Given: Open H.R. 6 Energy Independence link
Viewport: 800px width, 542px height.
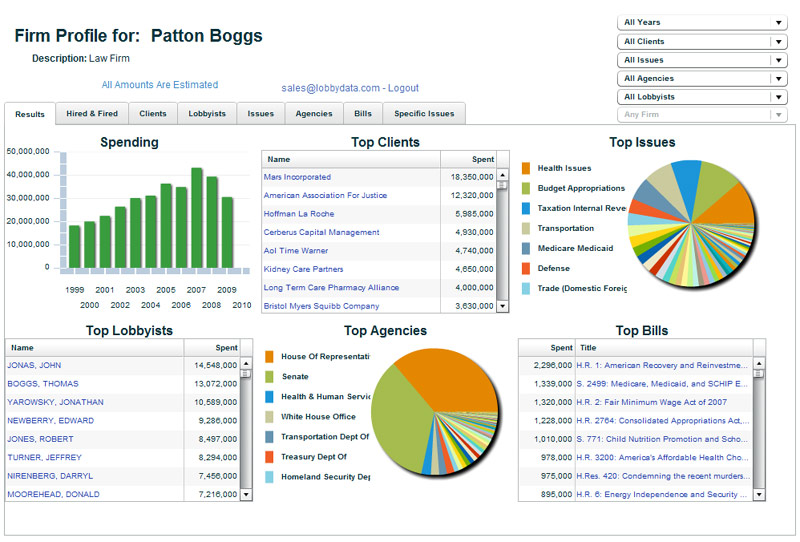Looking at the screenshot, I should [x=662, y=494].
